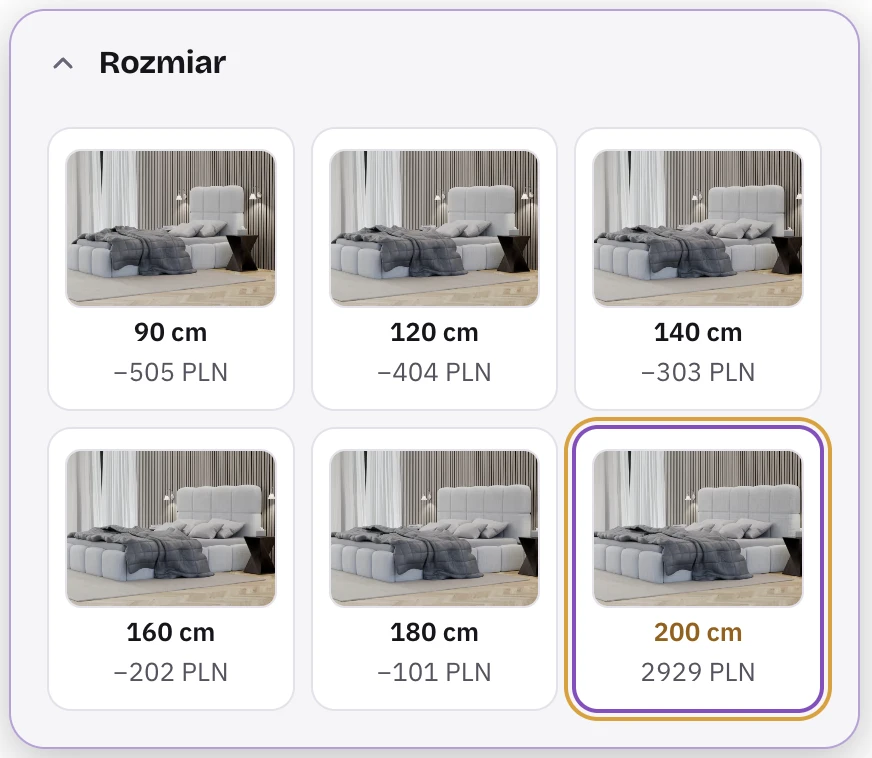Click the −202 PLN price label
872x758 pixels.
coord(171,672)
